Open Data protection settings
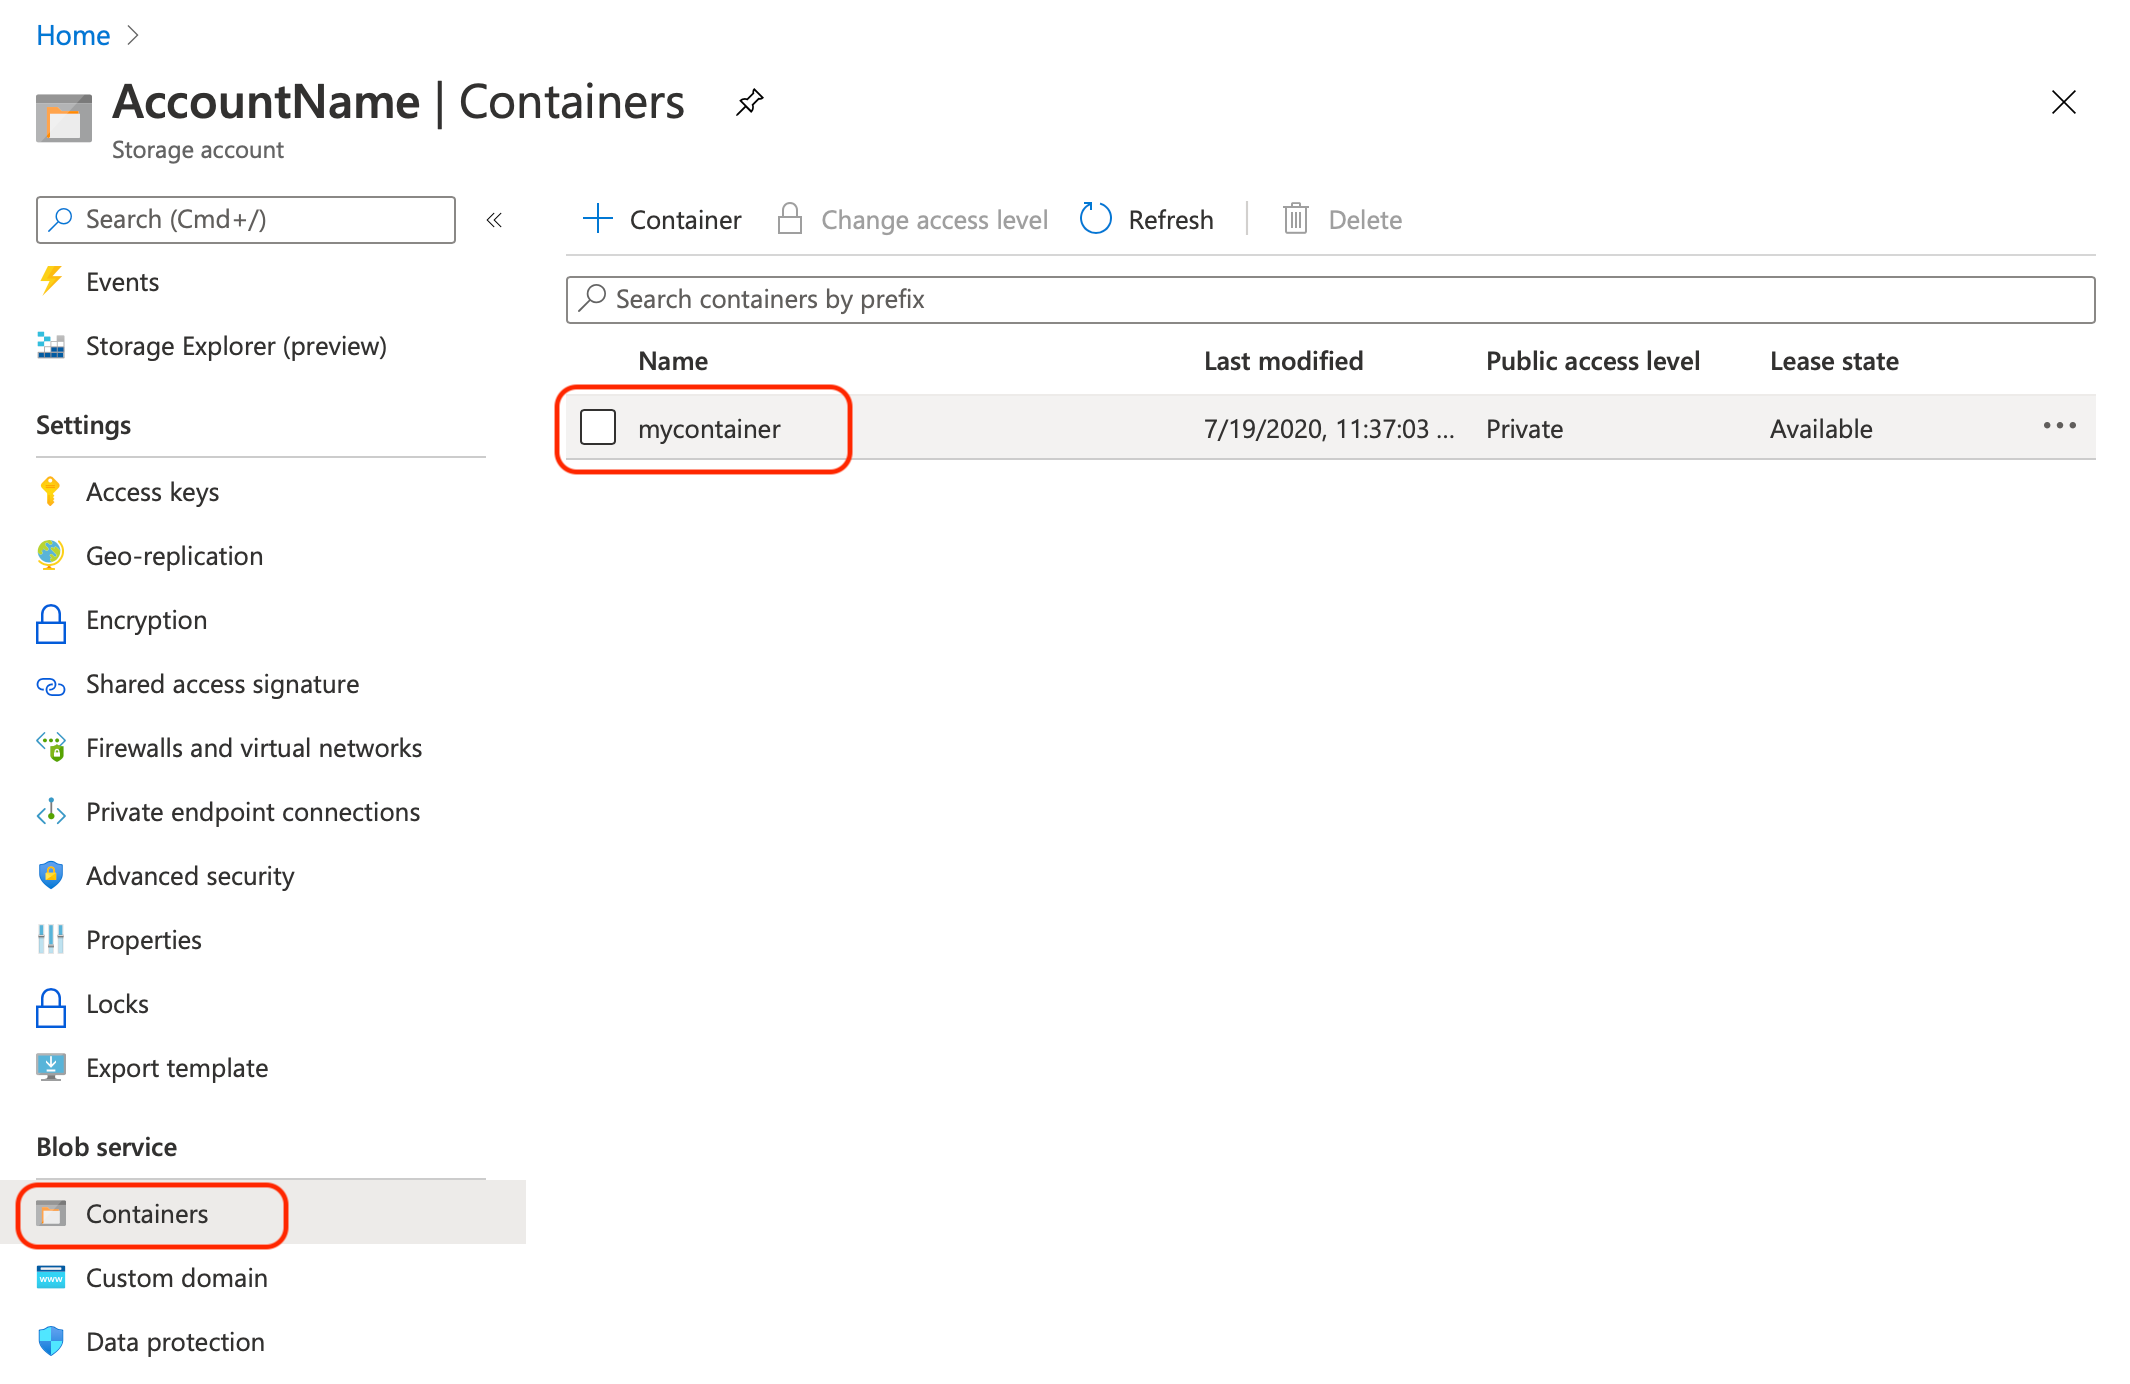The height and width of the screenshot is (1384, 2130). pos(174,1341)
